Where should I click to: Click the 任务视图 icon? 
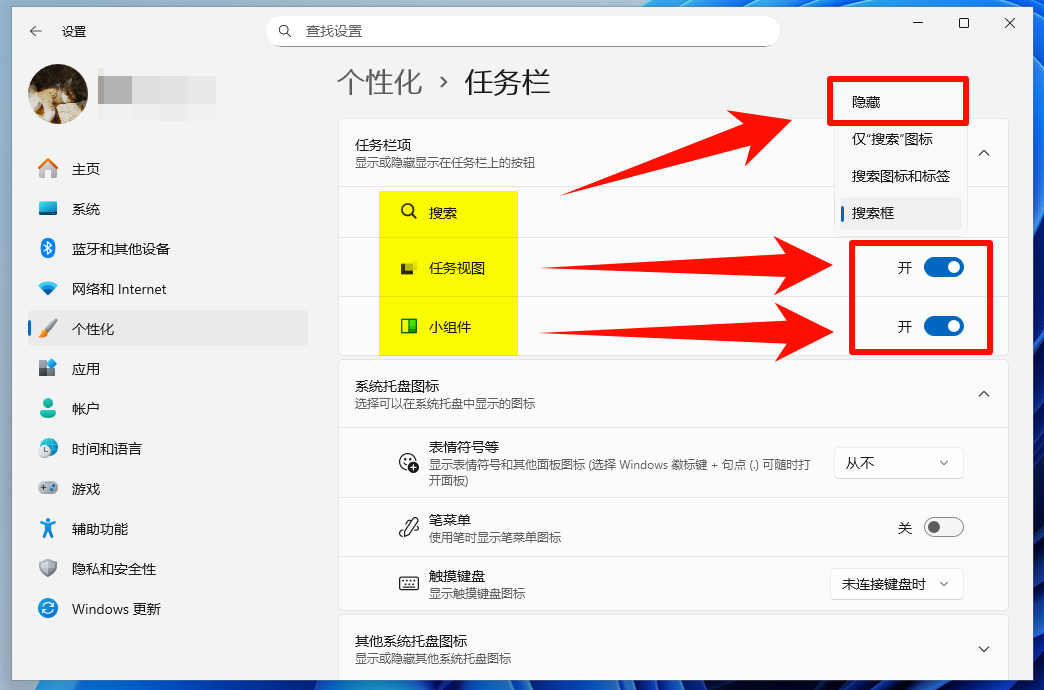pos(408,268)
